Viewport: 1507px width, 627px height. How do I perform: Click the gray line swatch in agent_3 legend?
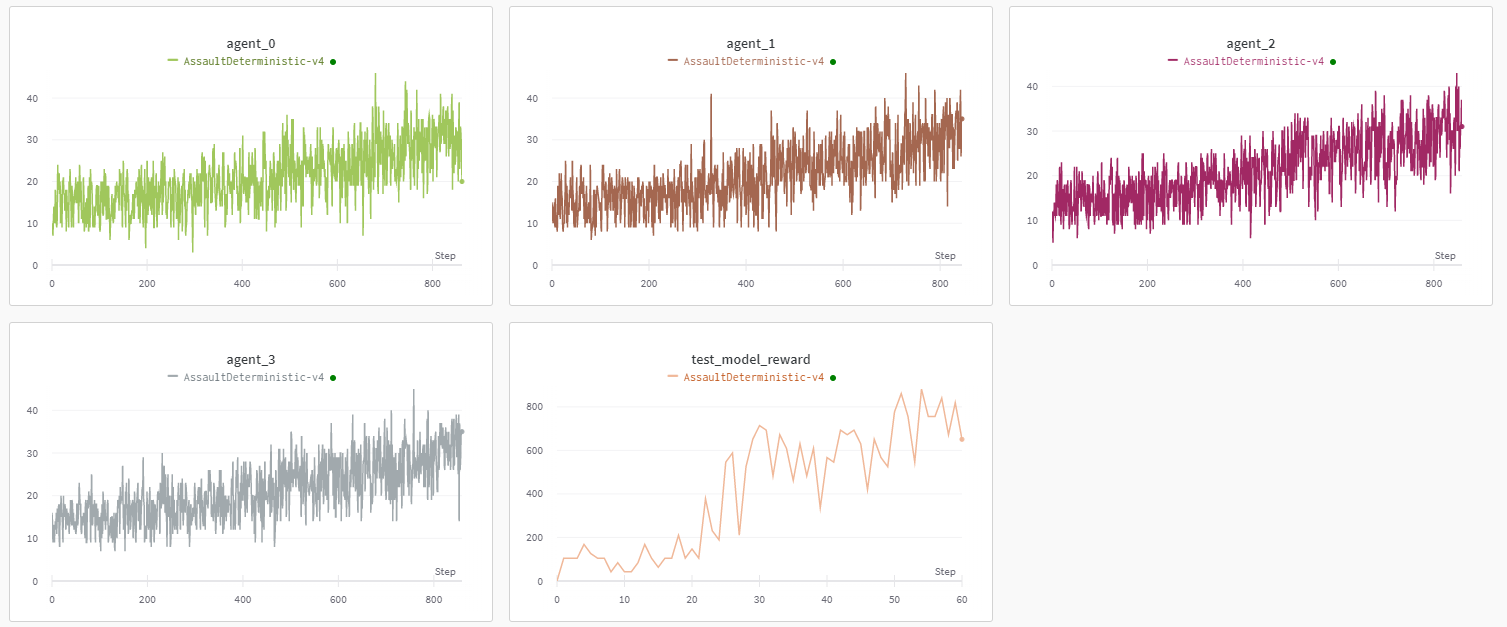pos(173,377)
